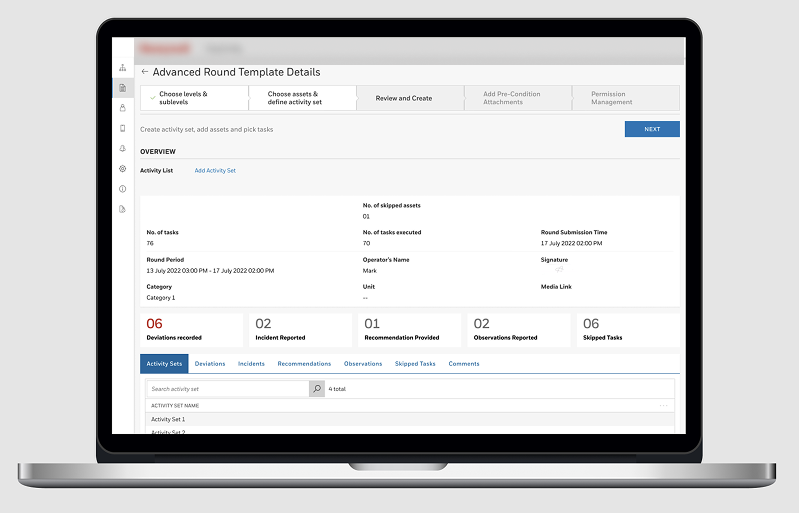Image resolution: width=799 pixels, height=513 pixels.
Task: Click the Deviations recorded summary card
Action: [191, 330]
